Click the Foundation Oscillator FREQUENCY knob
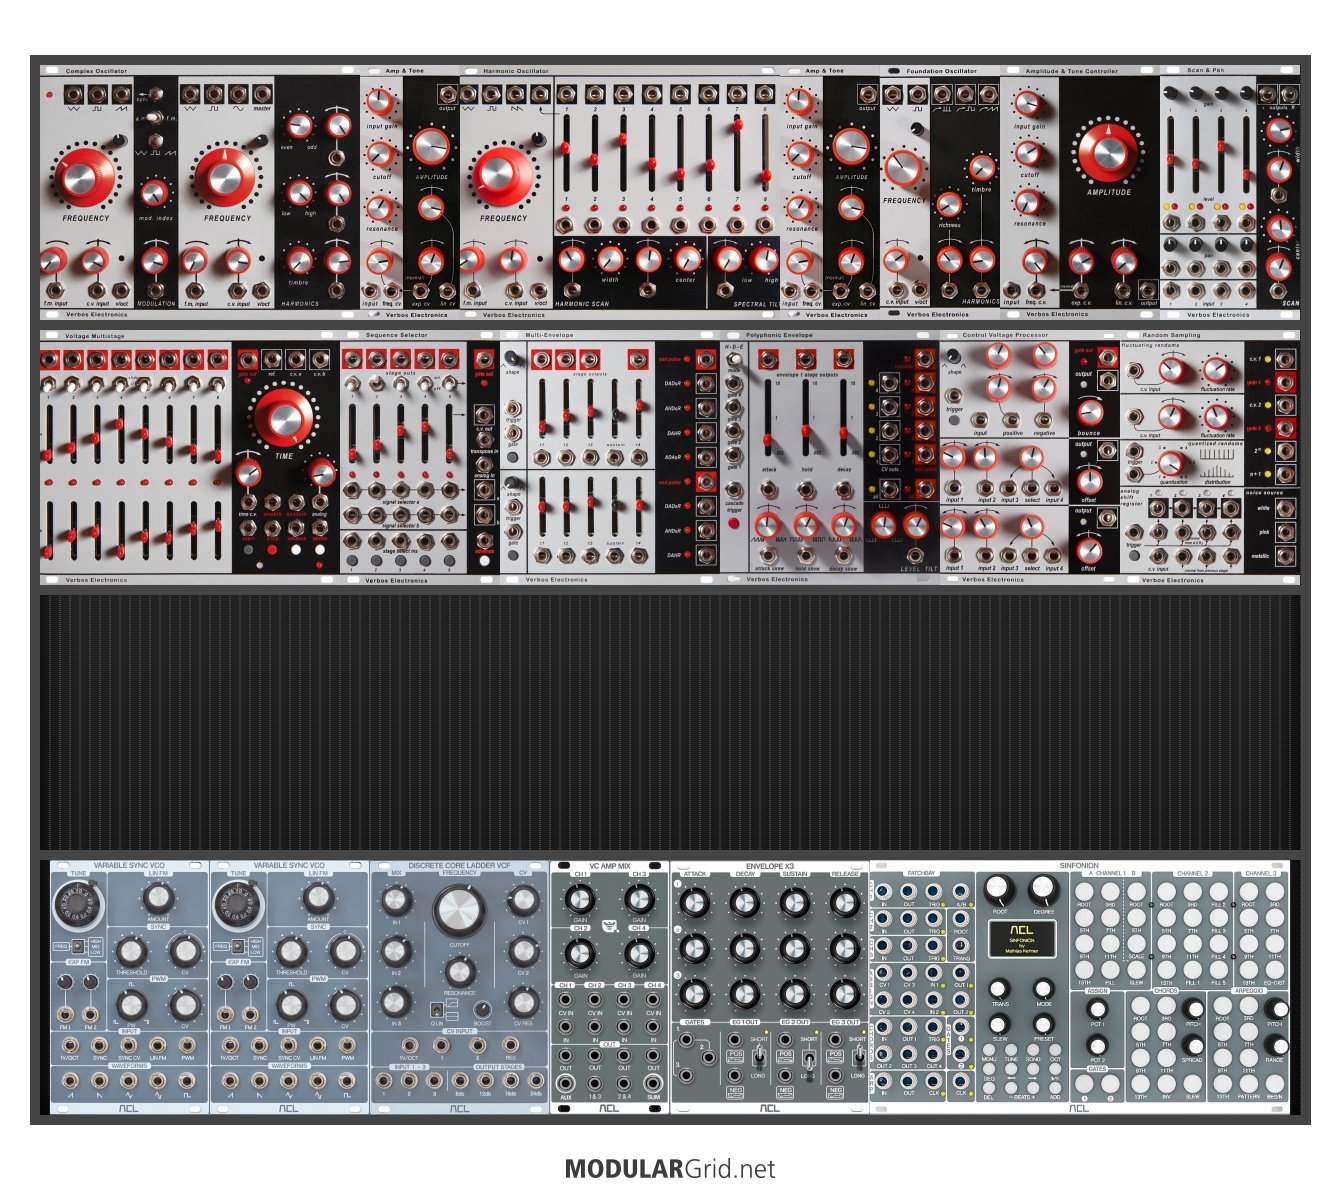This screenshot has width=1341, height=1190. coord(904,170)
